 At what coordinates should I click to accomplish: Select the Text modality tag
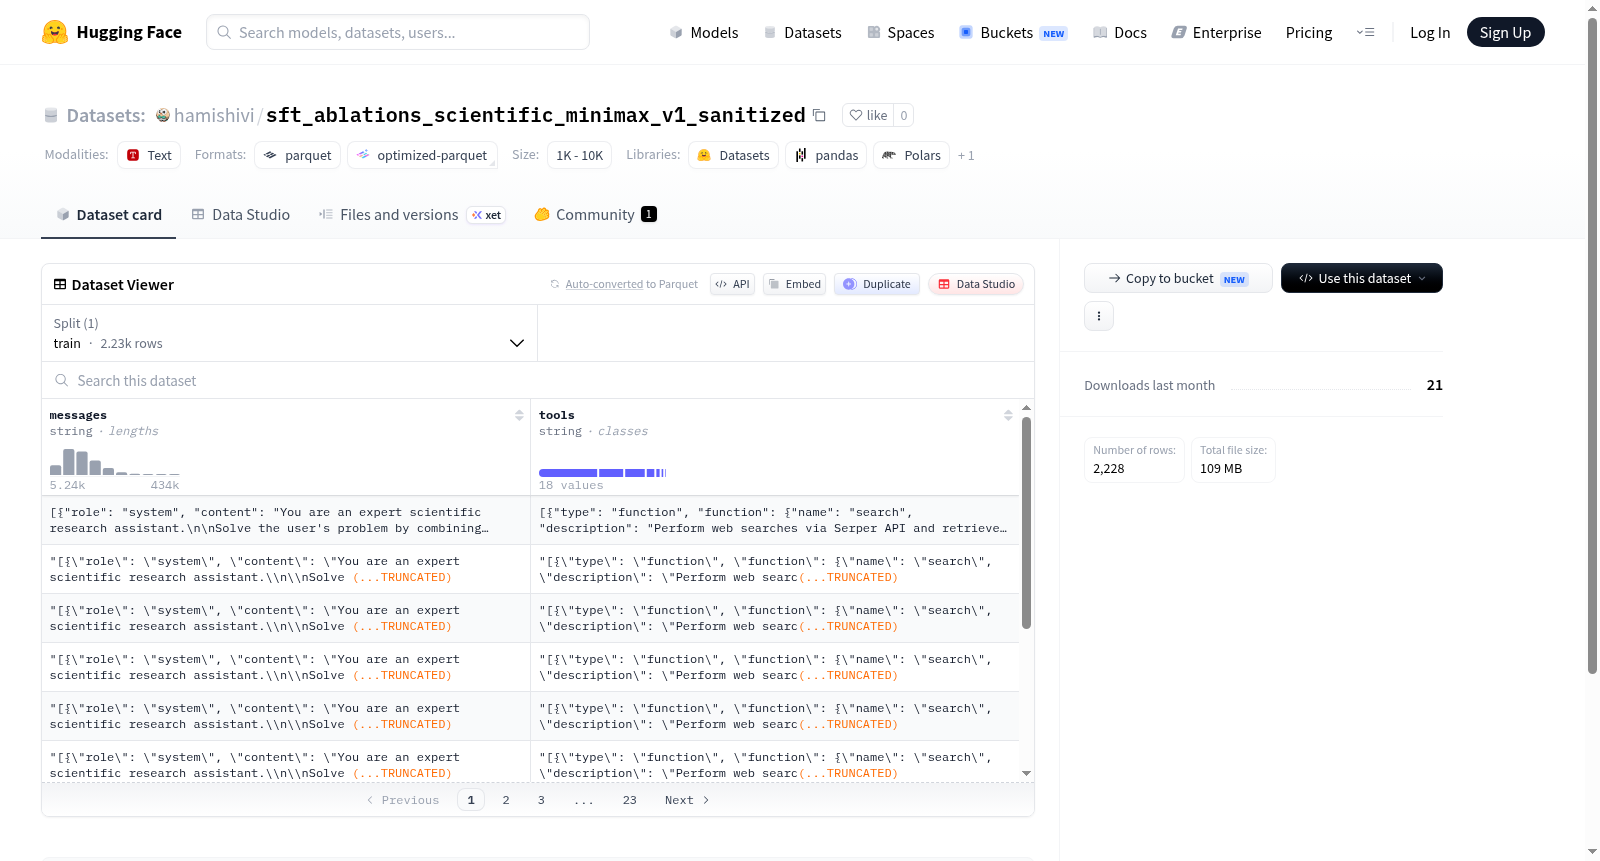point(149,155)
